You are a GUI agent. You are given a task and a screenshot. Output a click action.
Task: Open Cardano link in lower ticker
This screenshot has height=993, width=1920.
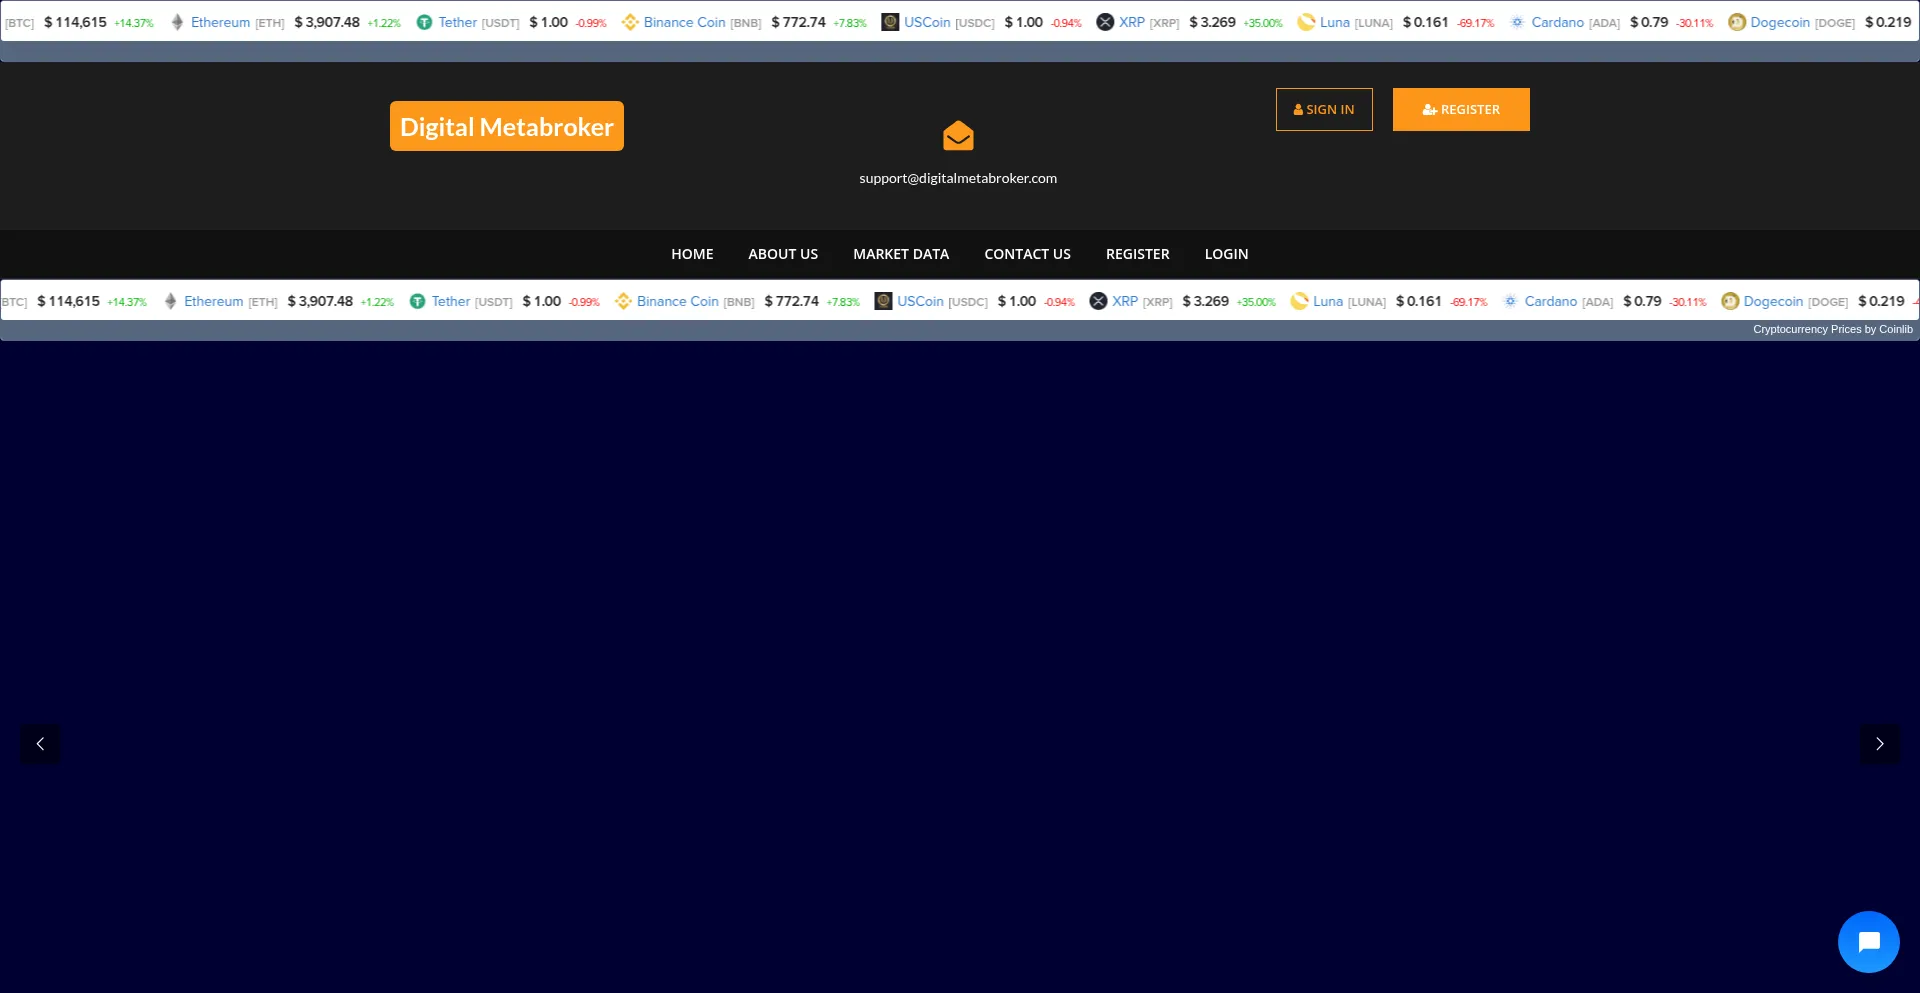coord(1550,301)
